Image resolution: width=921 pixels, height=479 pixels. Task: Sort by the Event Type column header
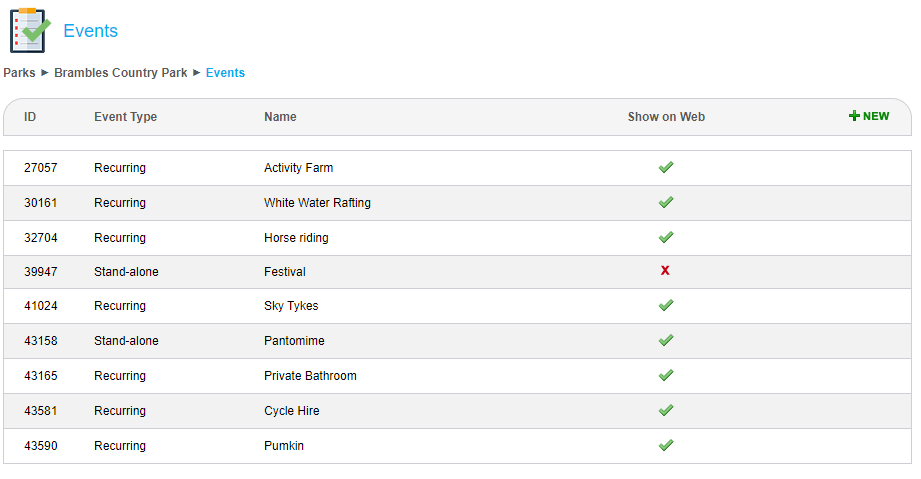(125, 117)
